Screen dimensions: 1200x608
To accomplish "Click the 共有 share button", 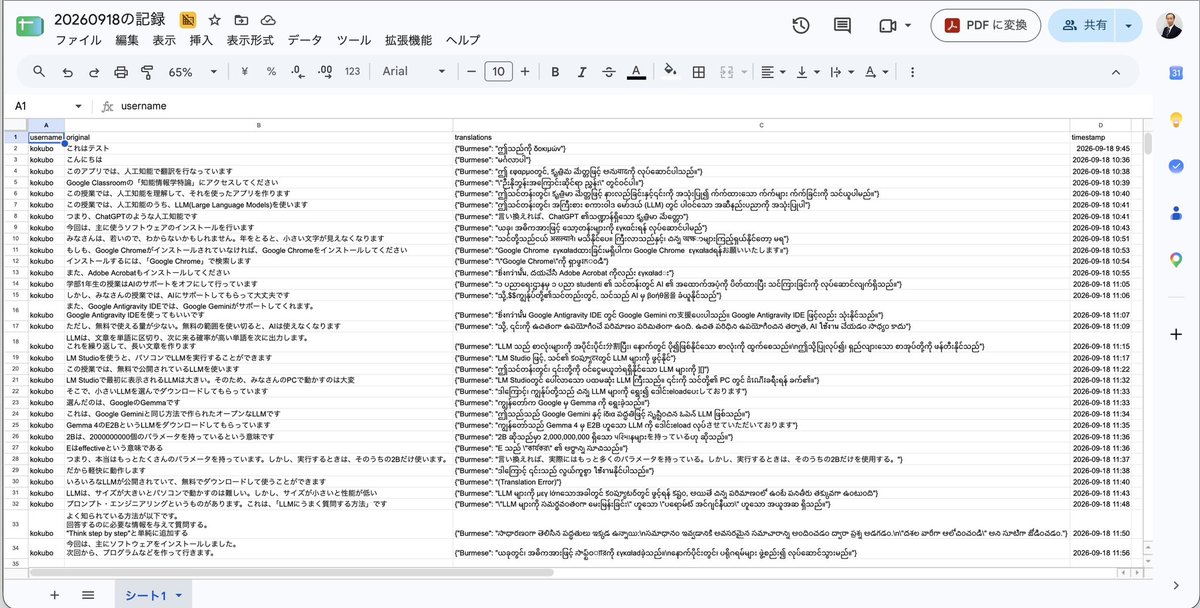I will pyautogui.click(x=1084, y=26).
